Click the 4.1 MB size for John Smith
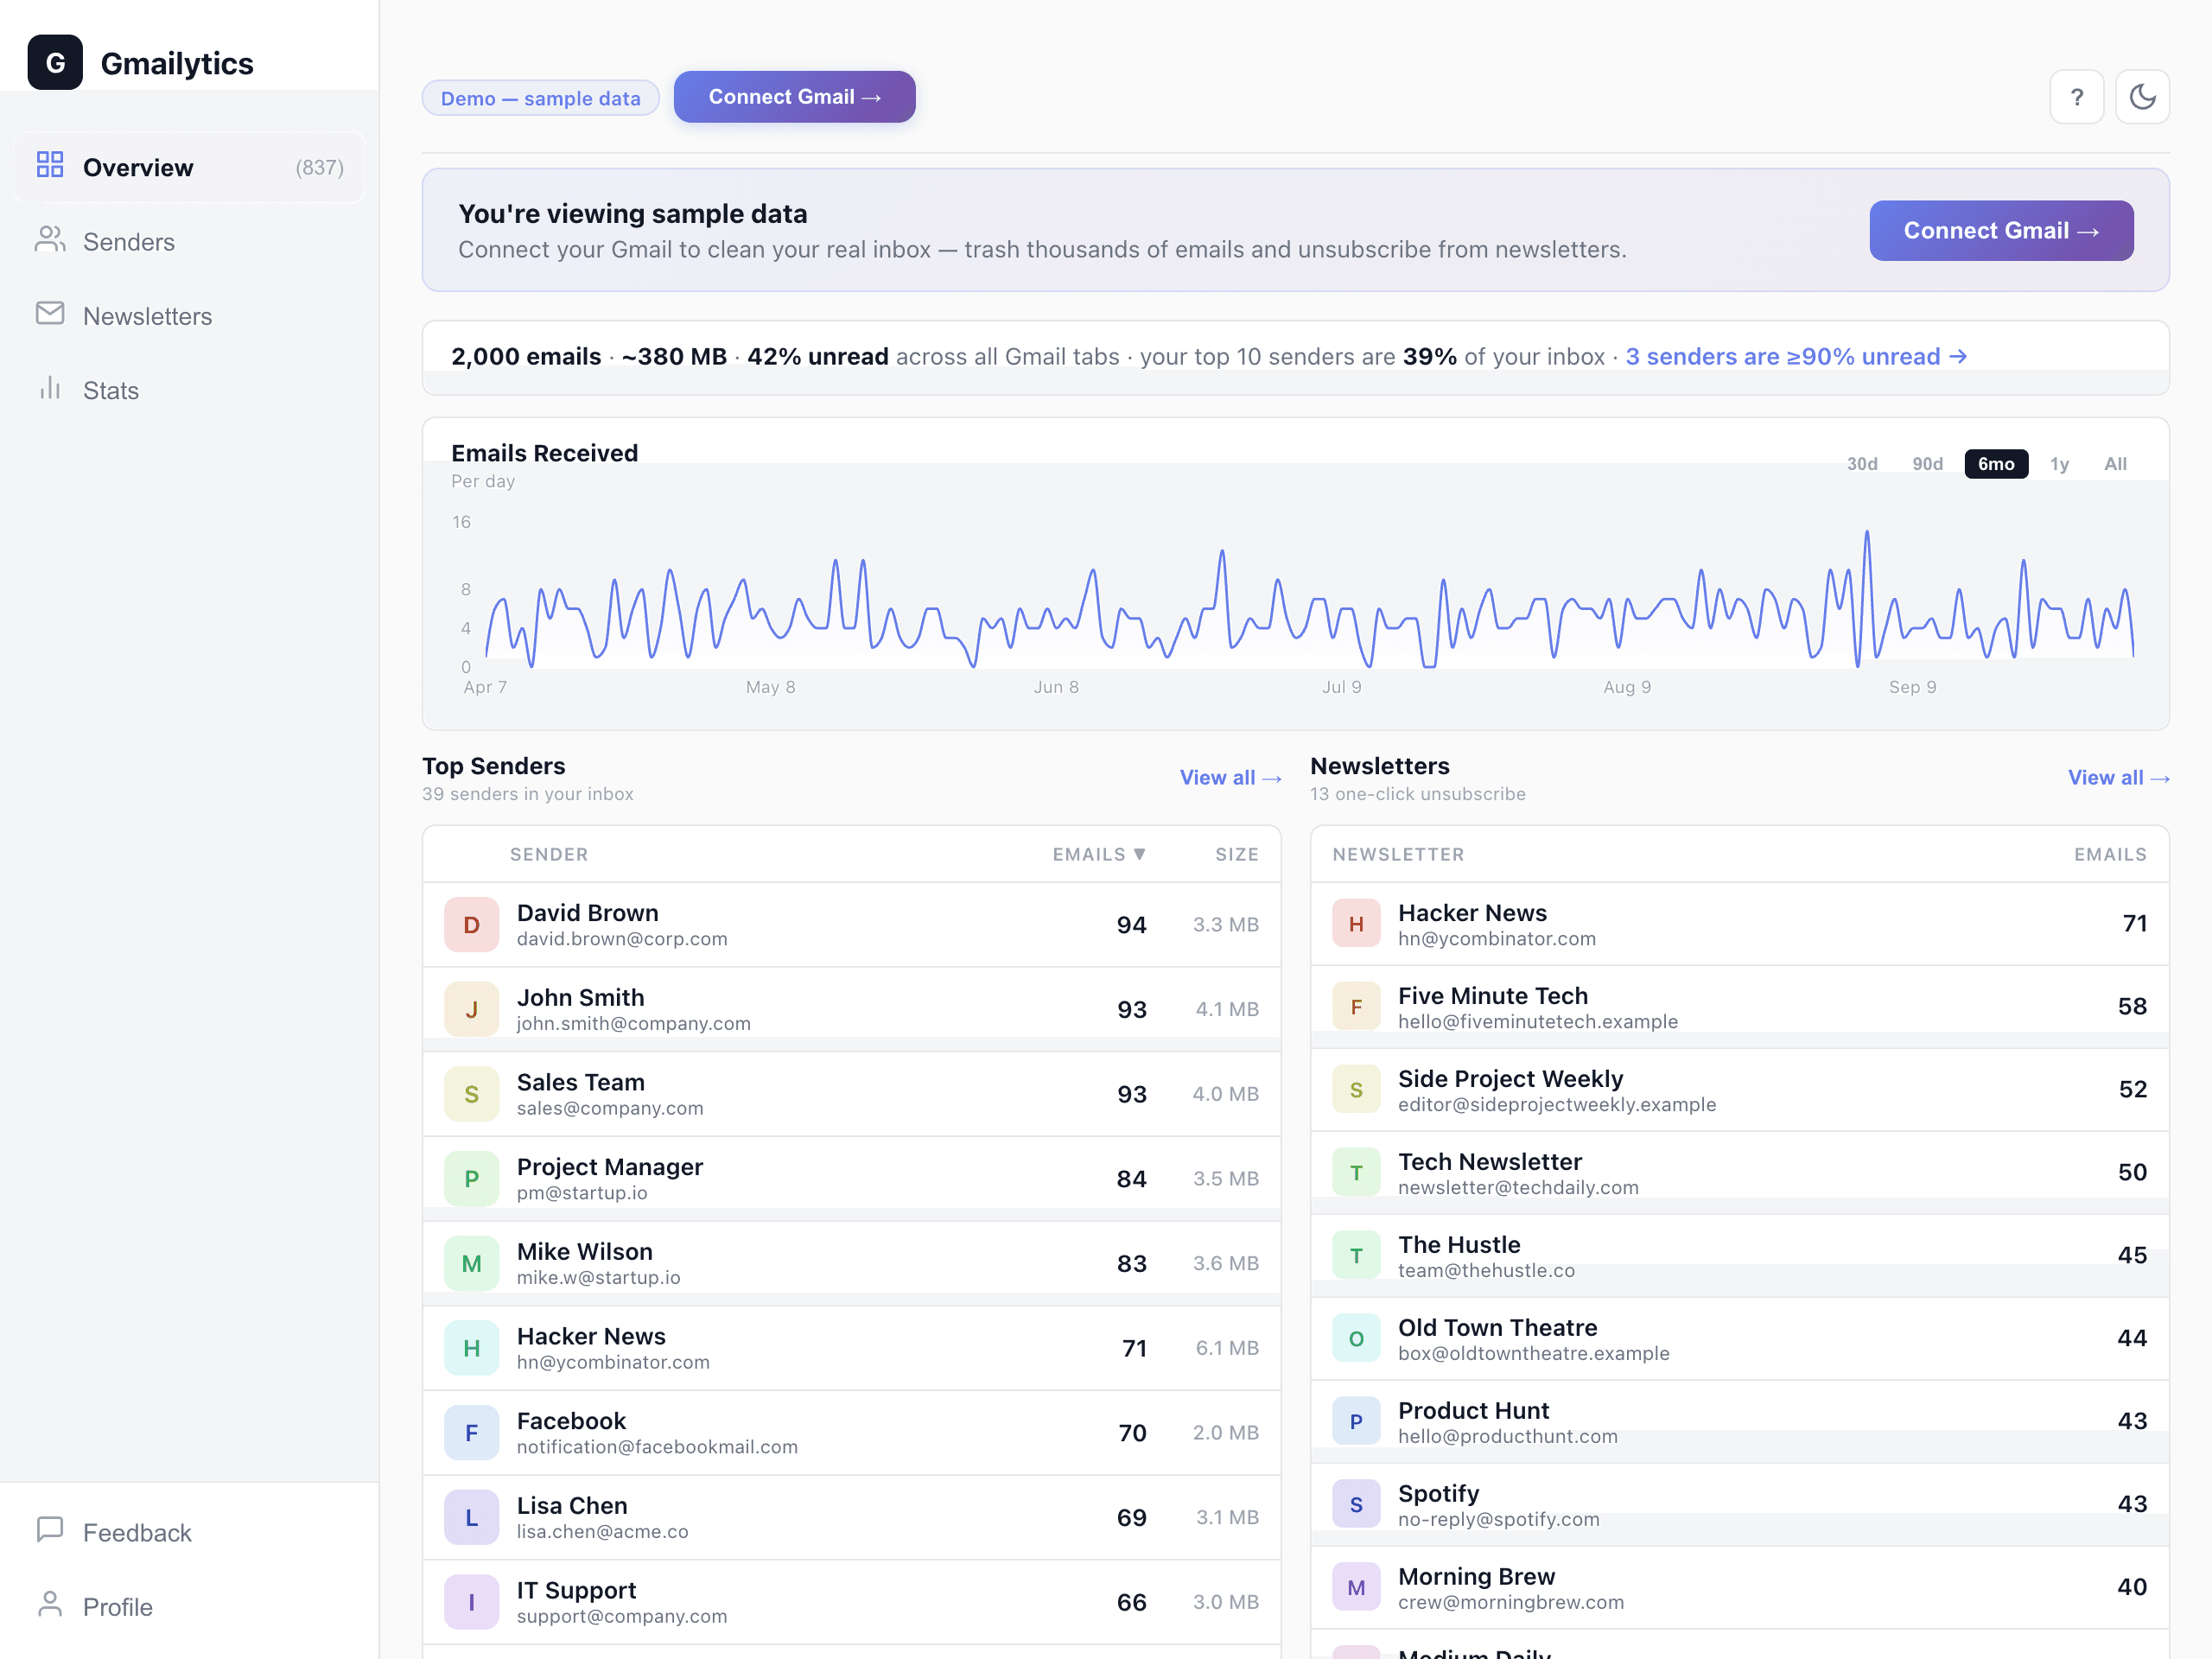 pos(1227,1009)
